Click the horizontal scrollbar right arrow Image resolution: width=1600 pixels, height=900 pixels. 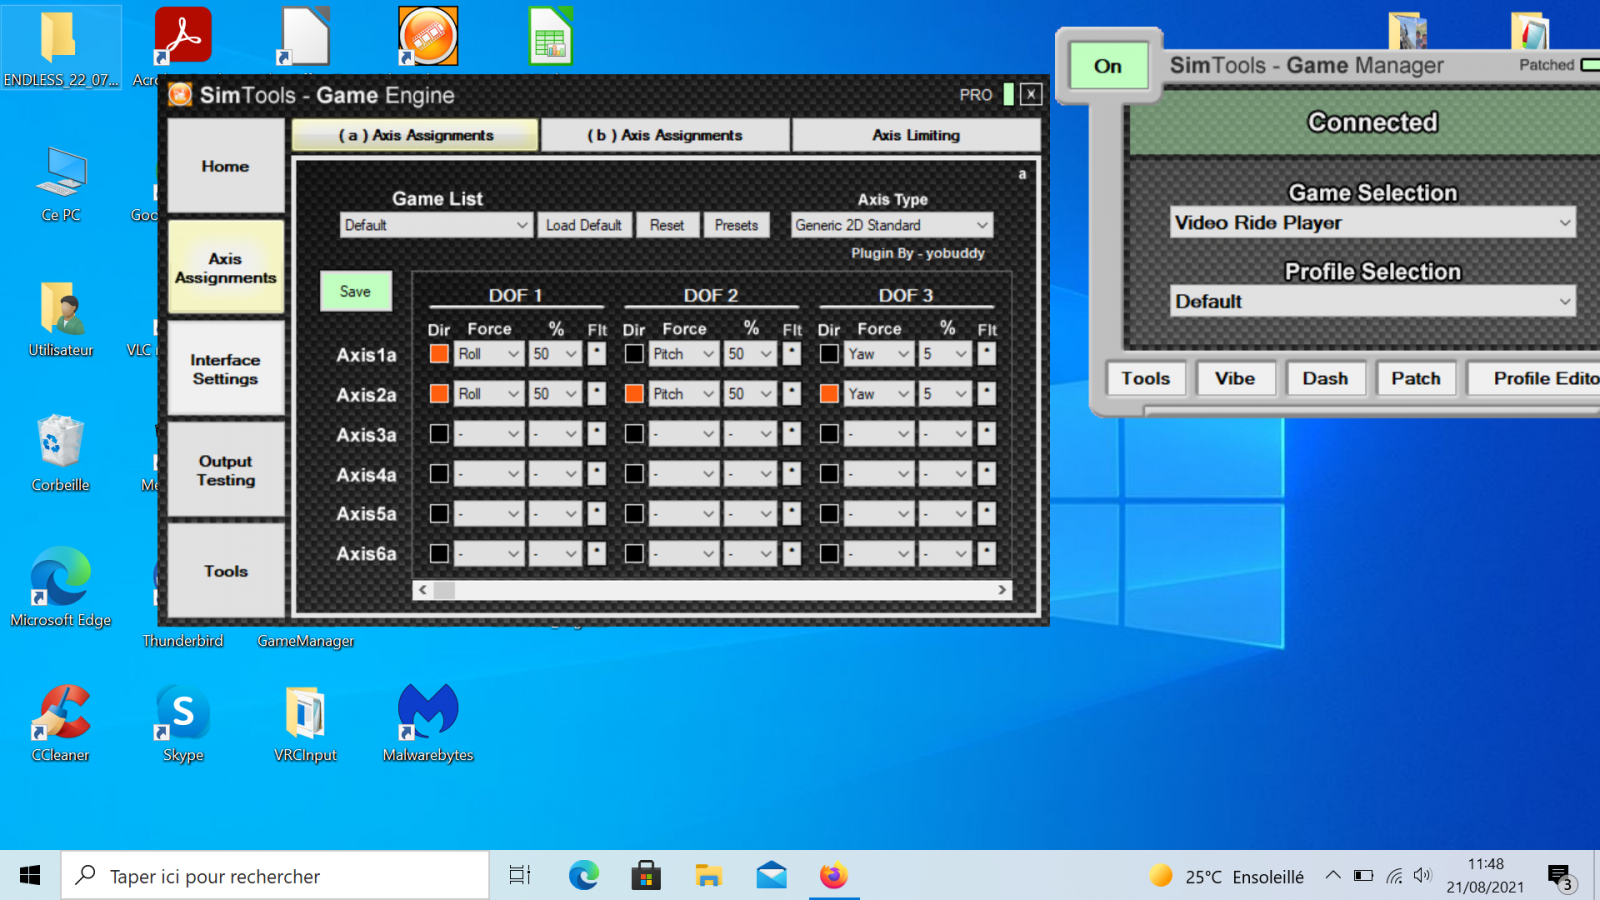1002,590
